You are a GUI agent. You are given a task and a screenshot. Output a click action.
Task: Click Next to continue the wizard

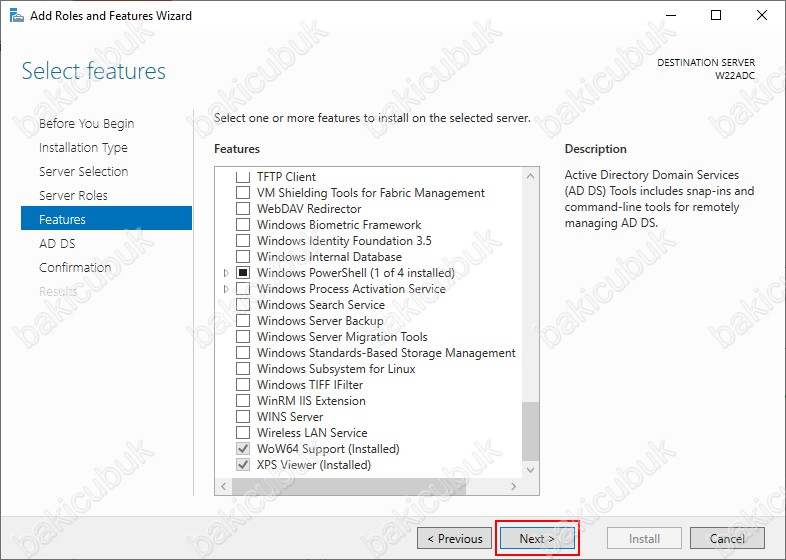(x=537, y=538)
